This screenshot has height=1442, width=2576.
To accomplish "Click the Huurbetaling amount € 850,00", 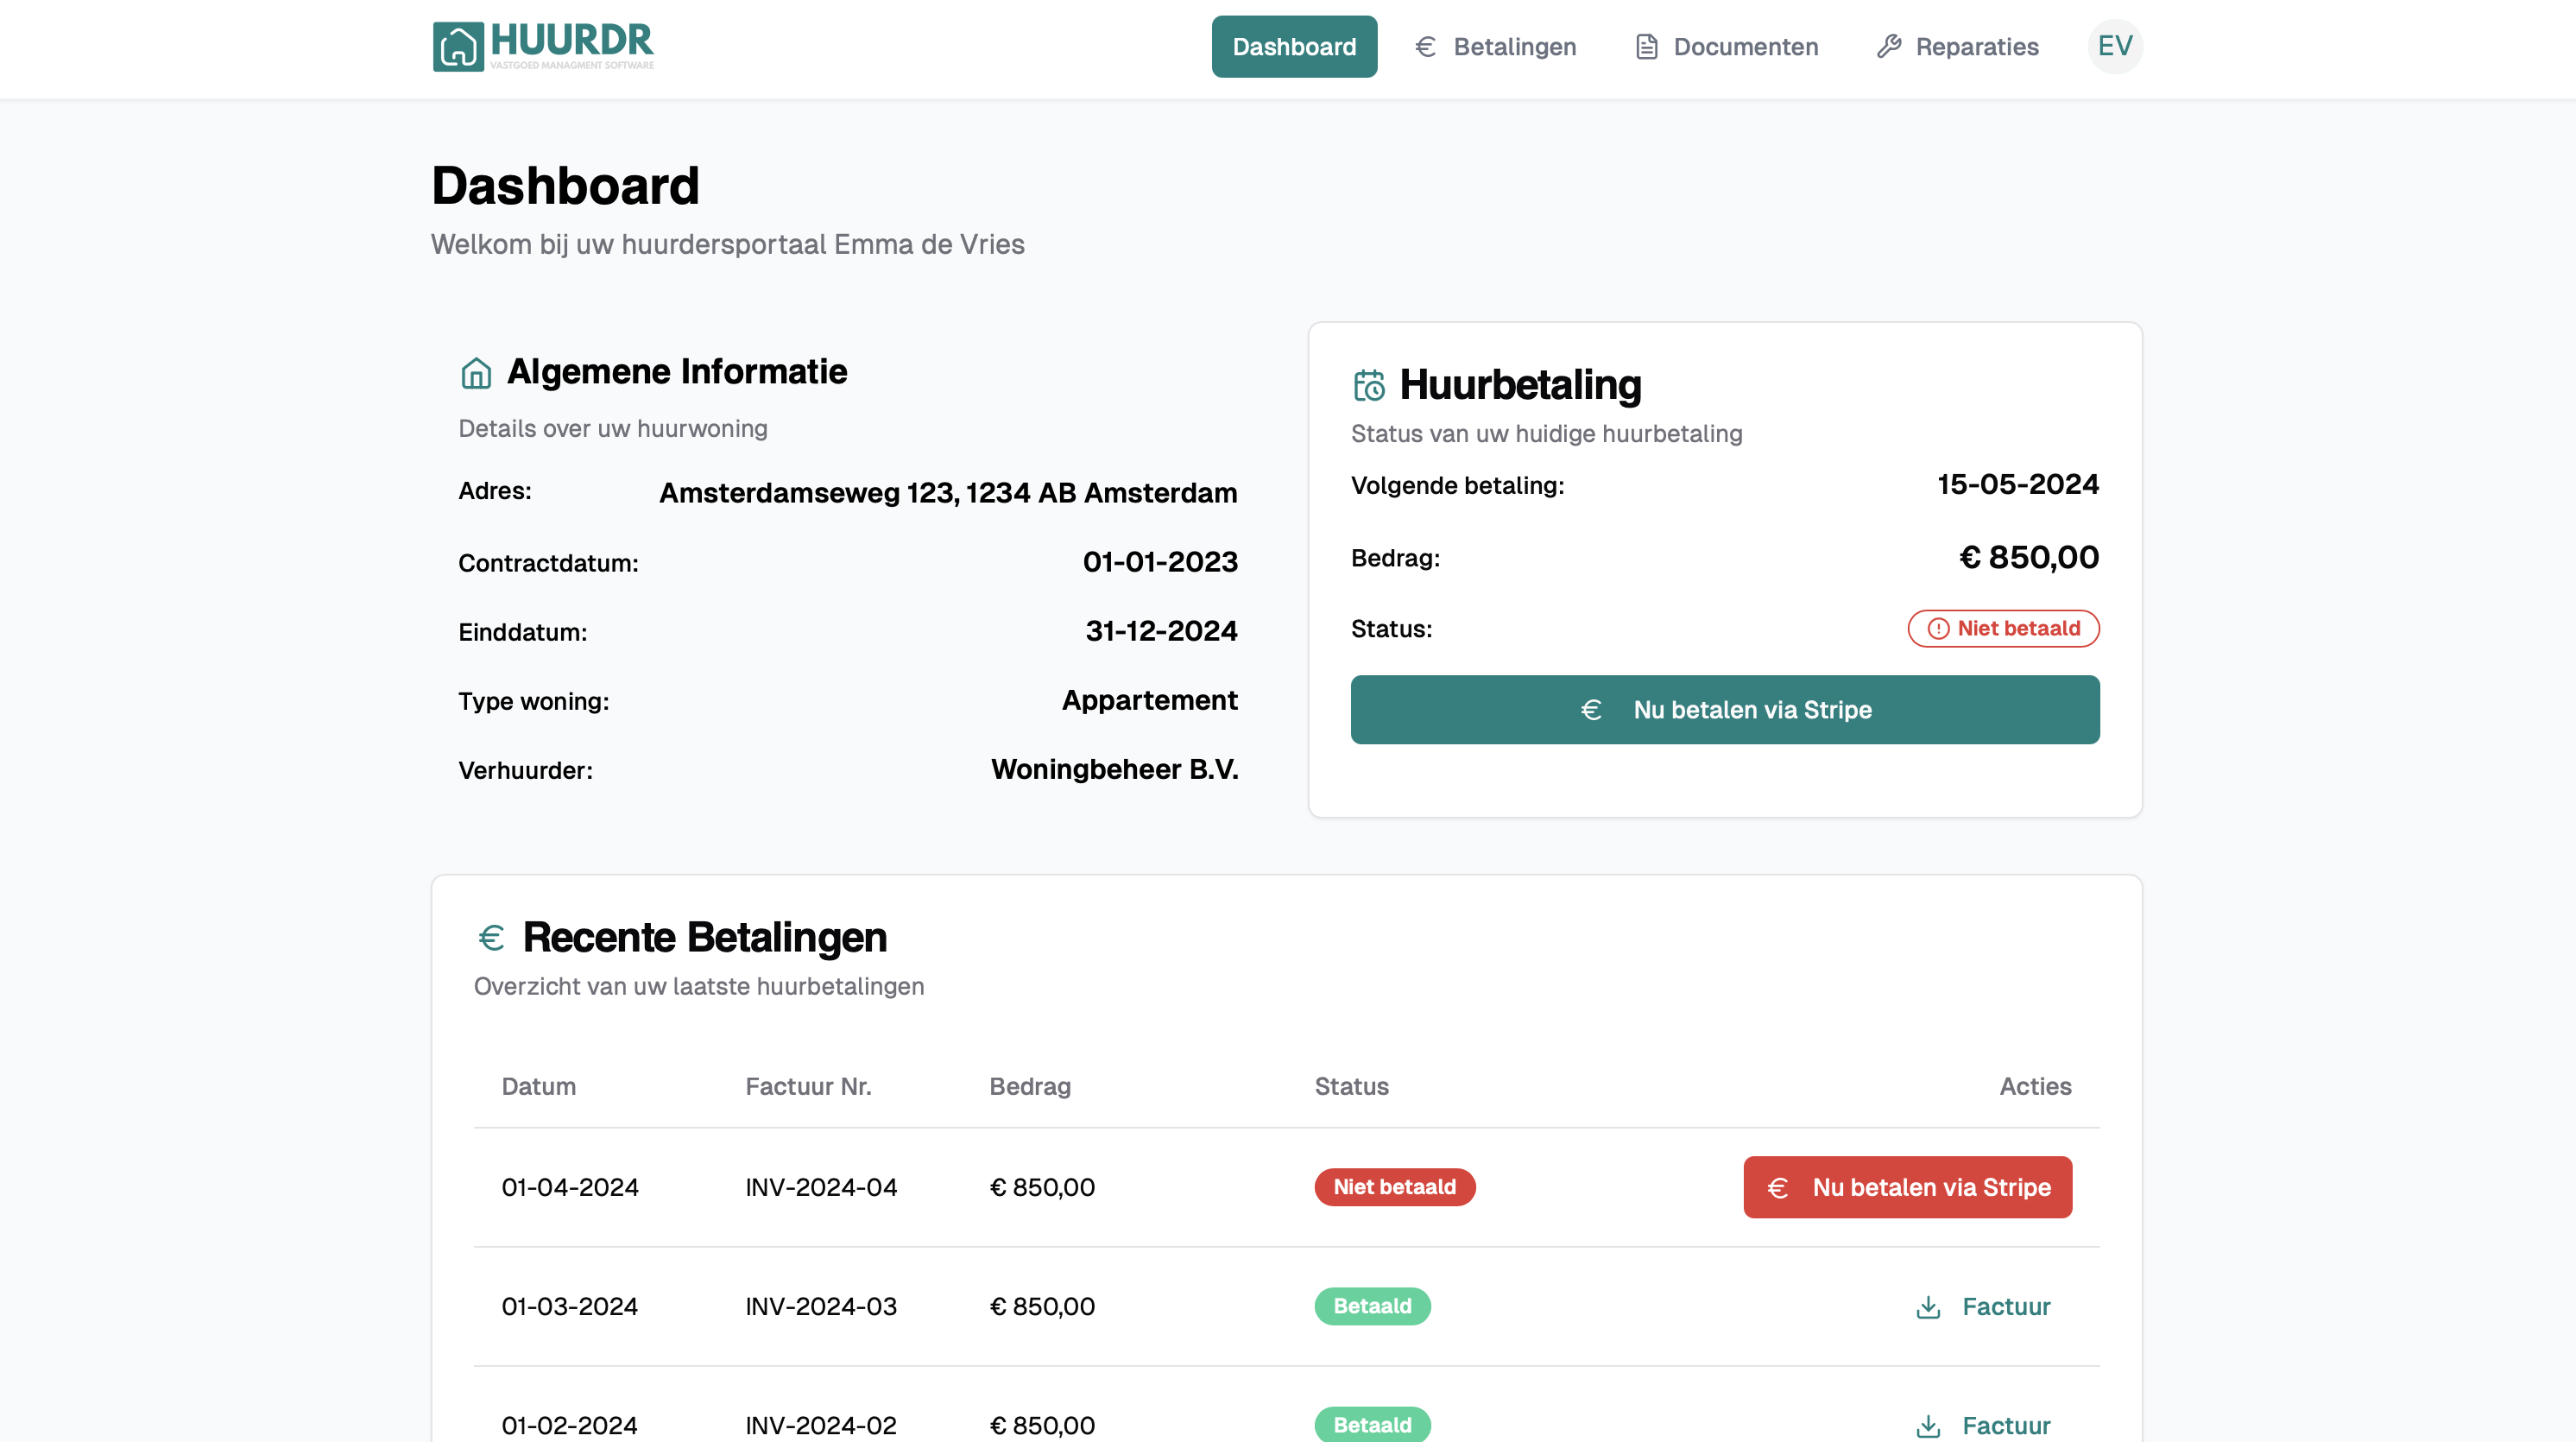I will pos(2029,557).
